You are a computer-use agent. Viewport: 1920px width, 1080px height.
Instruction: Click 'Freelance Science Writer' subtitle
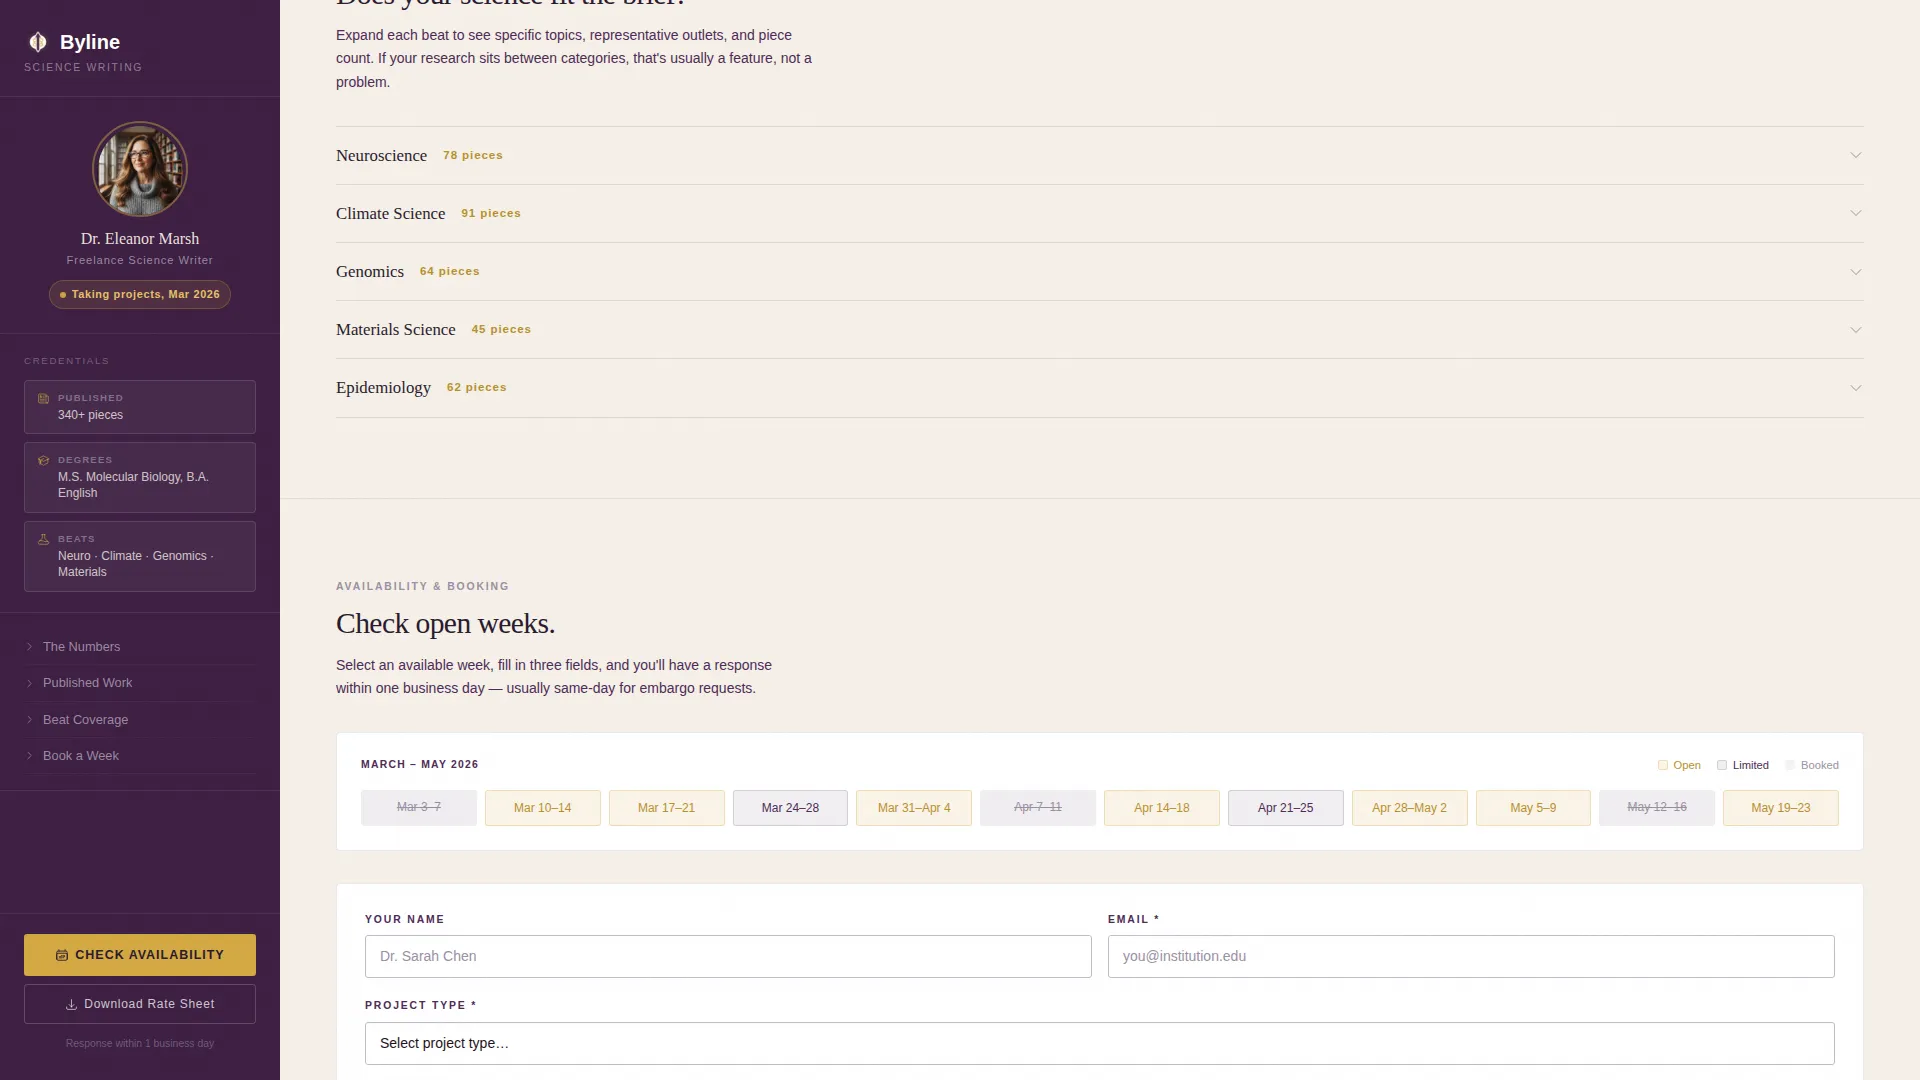coord(140,260)
